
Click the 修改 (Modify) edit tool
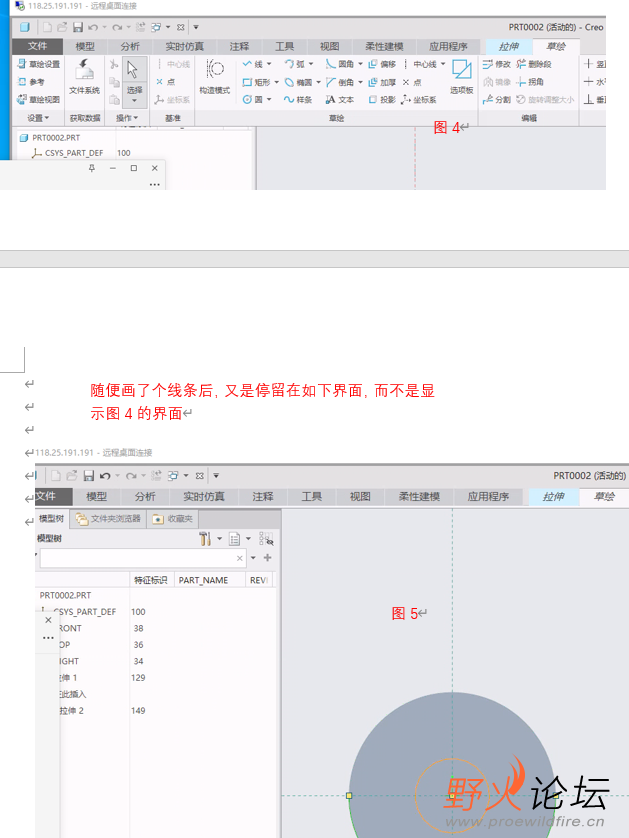pyautogui.click(x=496, y=64)
